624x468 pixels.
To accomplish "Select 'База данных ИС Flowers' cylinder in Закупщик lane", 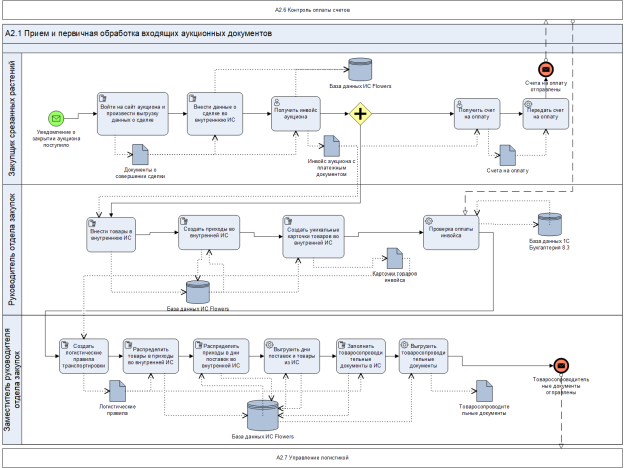I will (x=360, y=69).
